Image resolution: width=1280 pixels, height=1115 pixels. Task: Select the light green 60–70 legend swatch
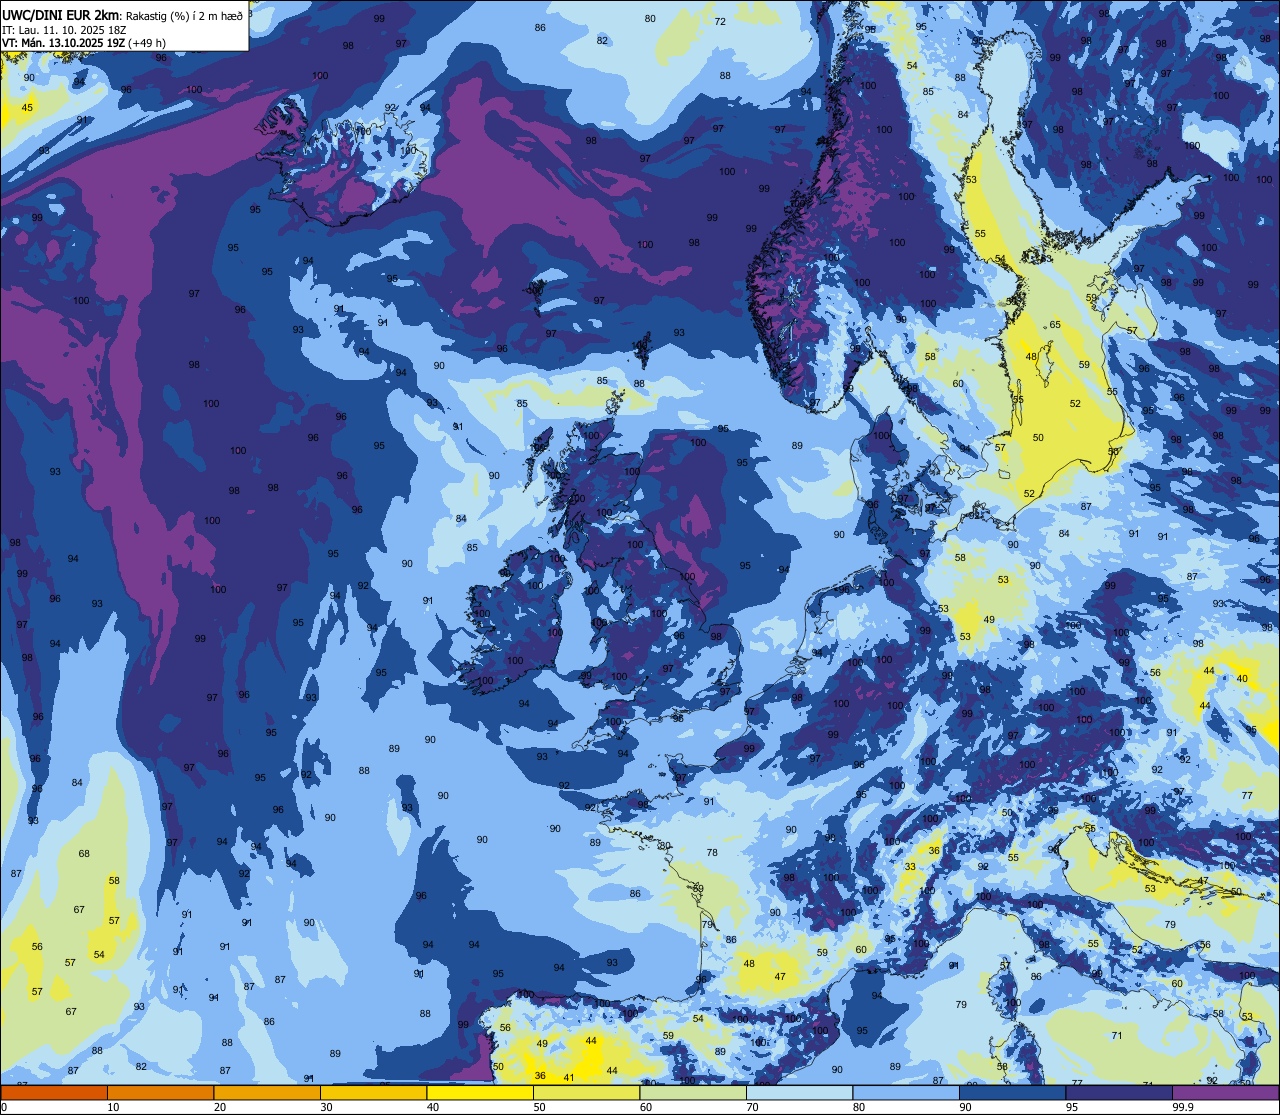tap(693, 1092)
